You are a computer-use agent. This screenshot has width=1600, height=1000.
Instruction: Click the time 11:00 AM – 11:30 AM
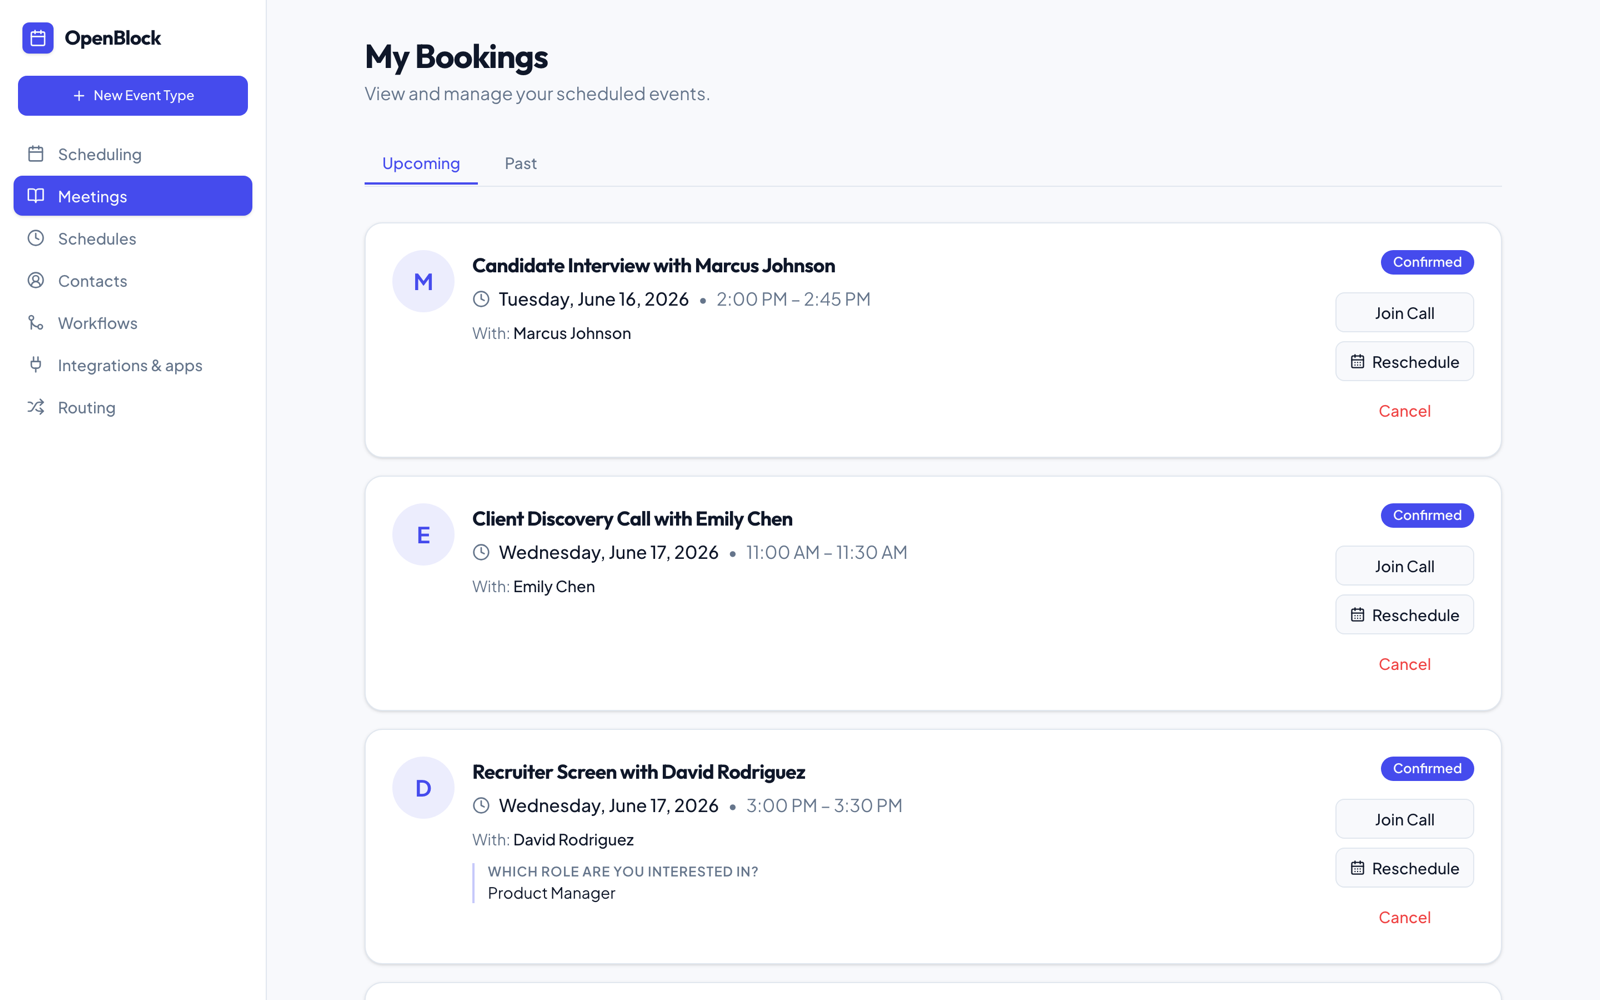coord(826,552)
